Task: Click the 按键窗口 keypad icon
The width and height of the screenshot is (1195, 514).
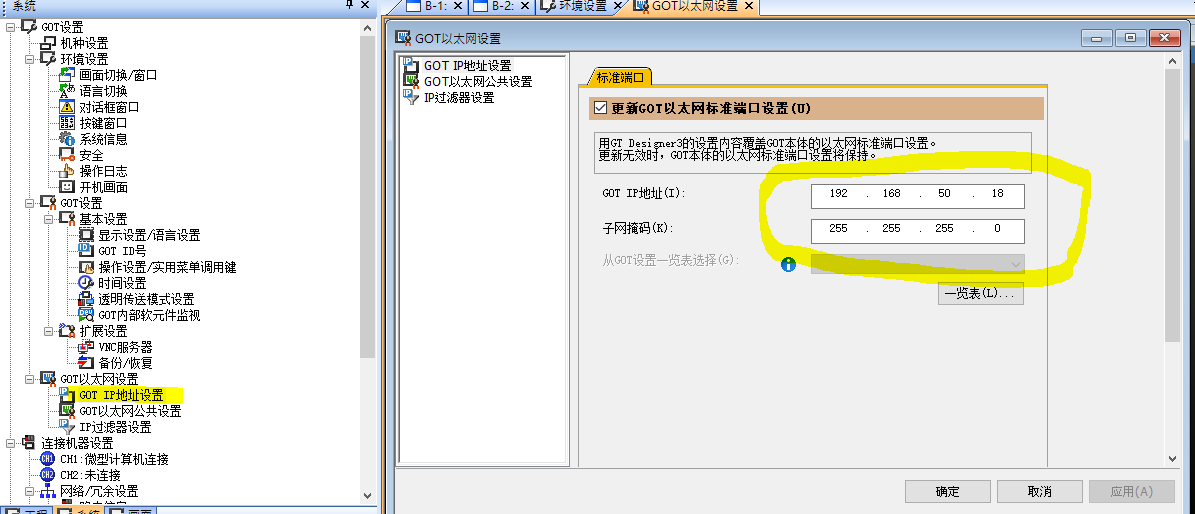Action: point(68,123)
